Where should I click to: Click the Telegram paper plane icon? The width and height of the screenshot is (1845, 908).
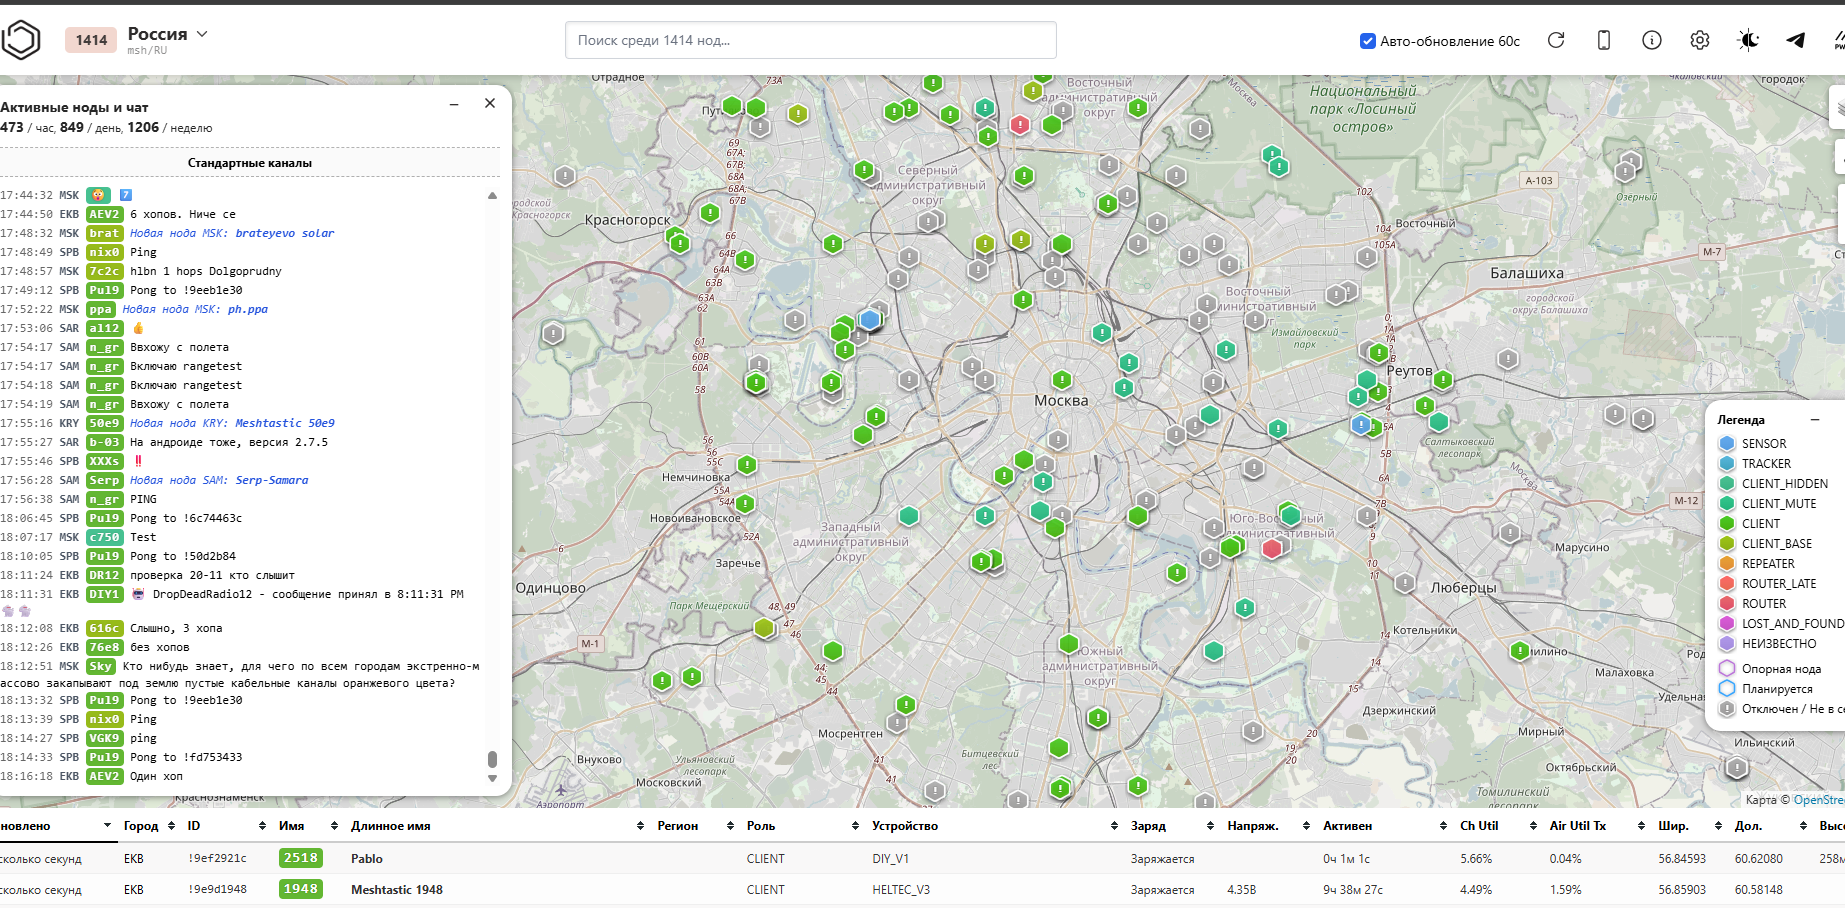click(1796, 40)
